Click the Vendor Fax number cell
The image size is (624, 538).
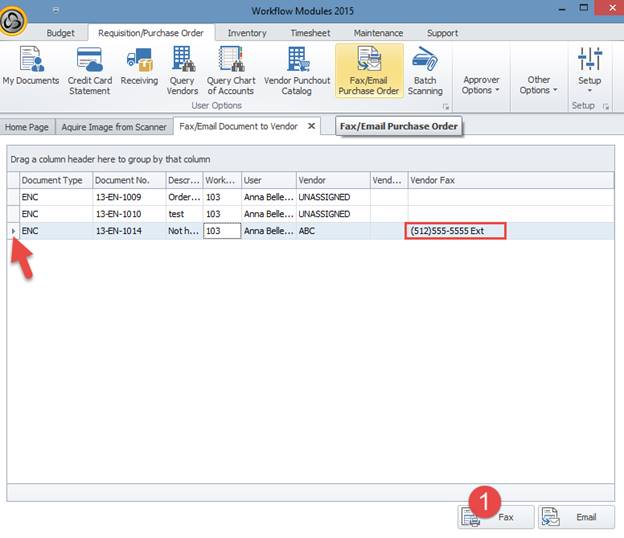(455, 231)
